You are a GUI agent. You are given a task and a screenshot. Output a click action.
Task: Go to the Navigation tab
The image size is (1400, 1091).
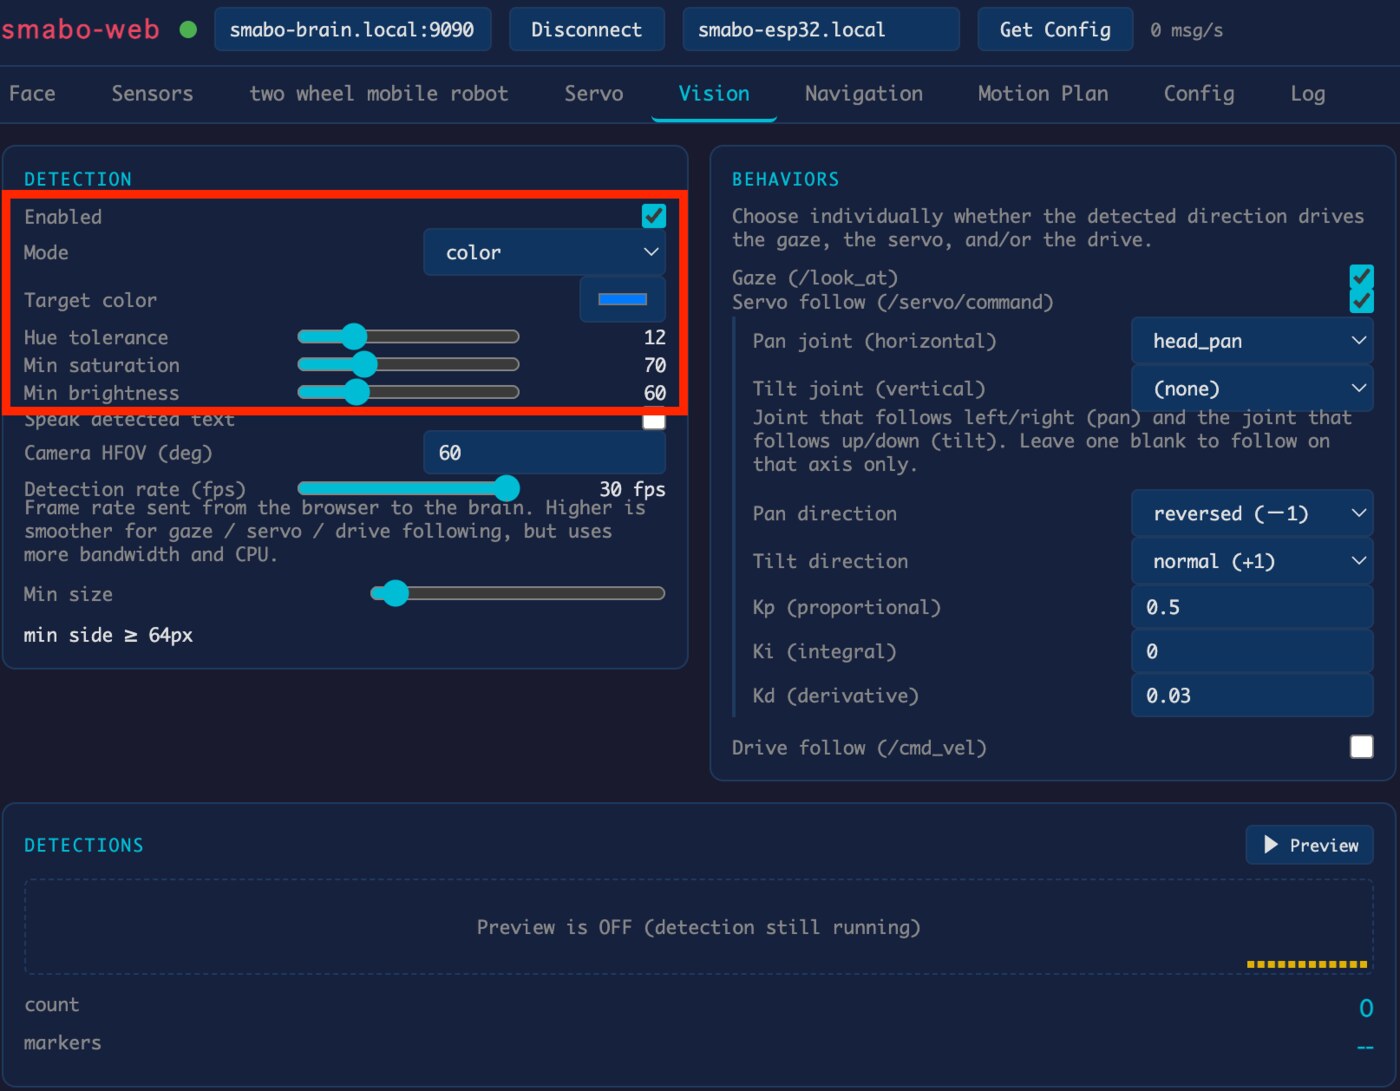point(864,94)
